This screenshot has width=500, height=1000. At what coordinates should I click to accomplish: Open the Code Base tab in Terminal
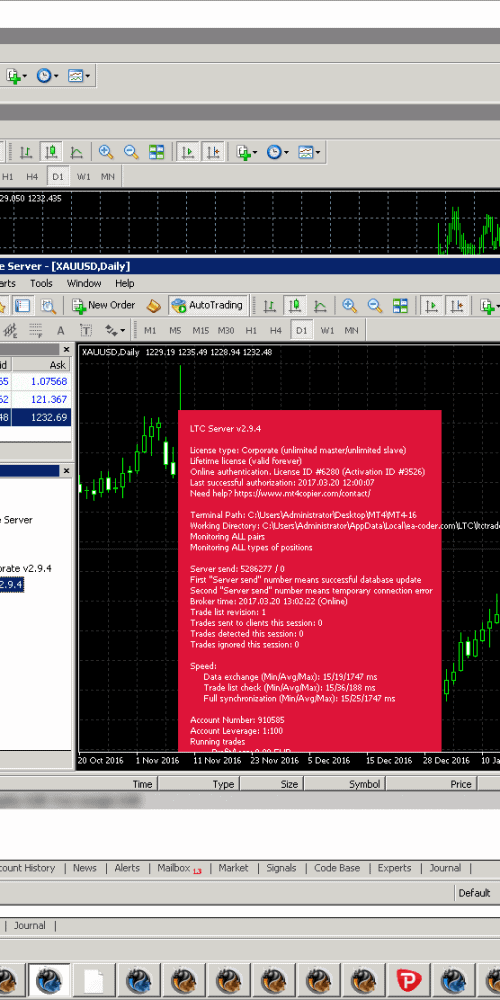pos(337,868)
